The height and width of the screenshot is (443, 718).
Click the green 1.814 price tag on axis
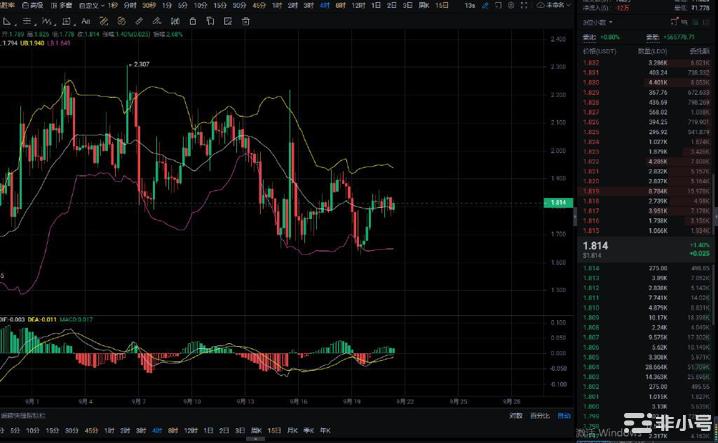(x=558, y=202)
